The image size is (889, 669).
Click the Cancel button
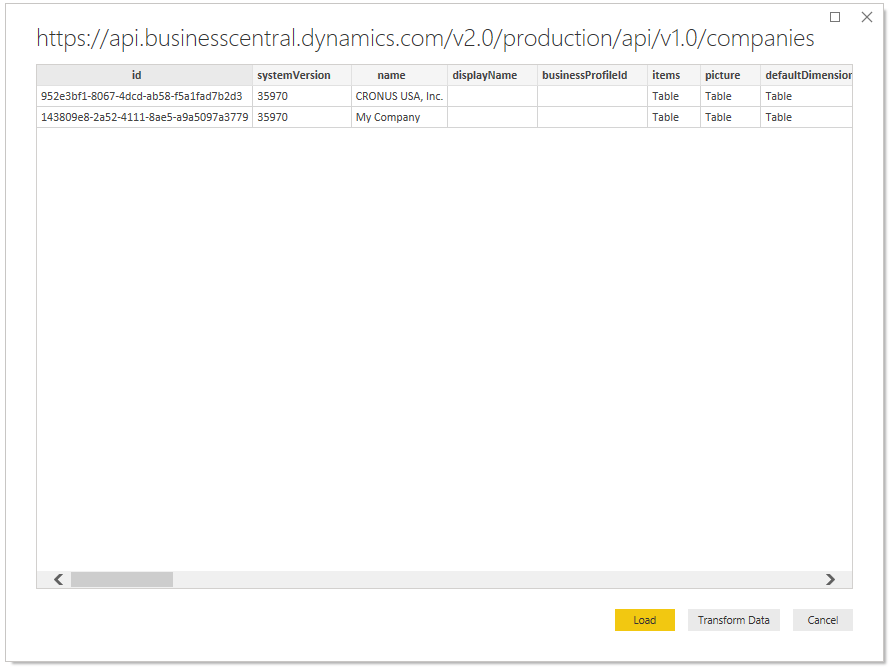point(822,620)
